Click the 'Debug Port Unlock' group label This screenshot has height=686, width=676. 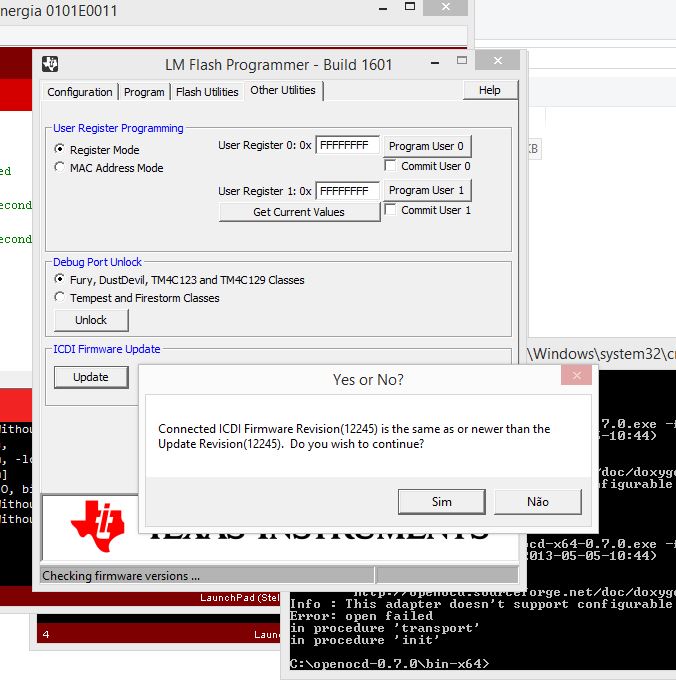click(97, 262)
